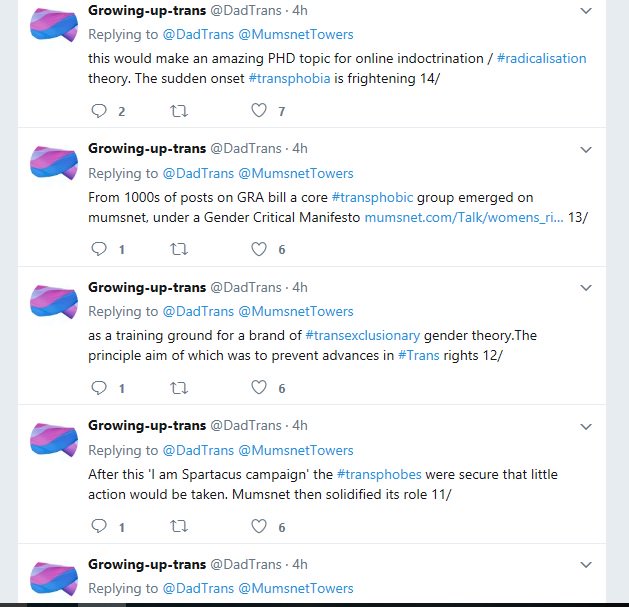The height and width of the screenshot is (607, 629).
Task: Reply to the tweet numbered 14/
Action: (x=99, y=110)
